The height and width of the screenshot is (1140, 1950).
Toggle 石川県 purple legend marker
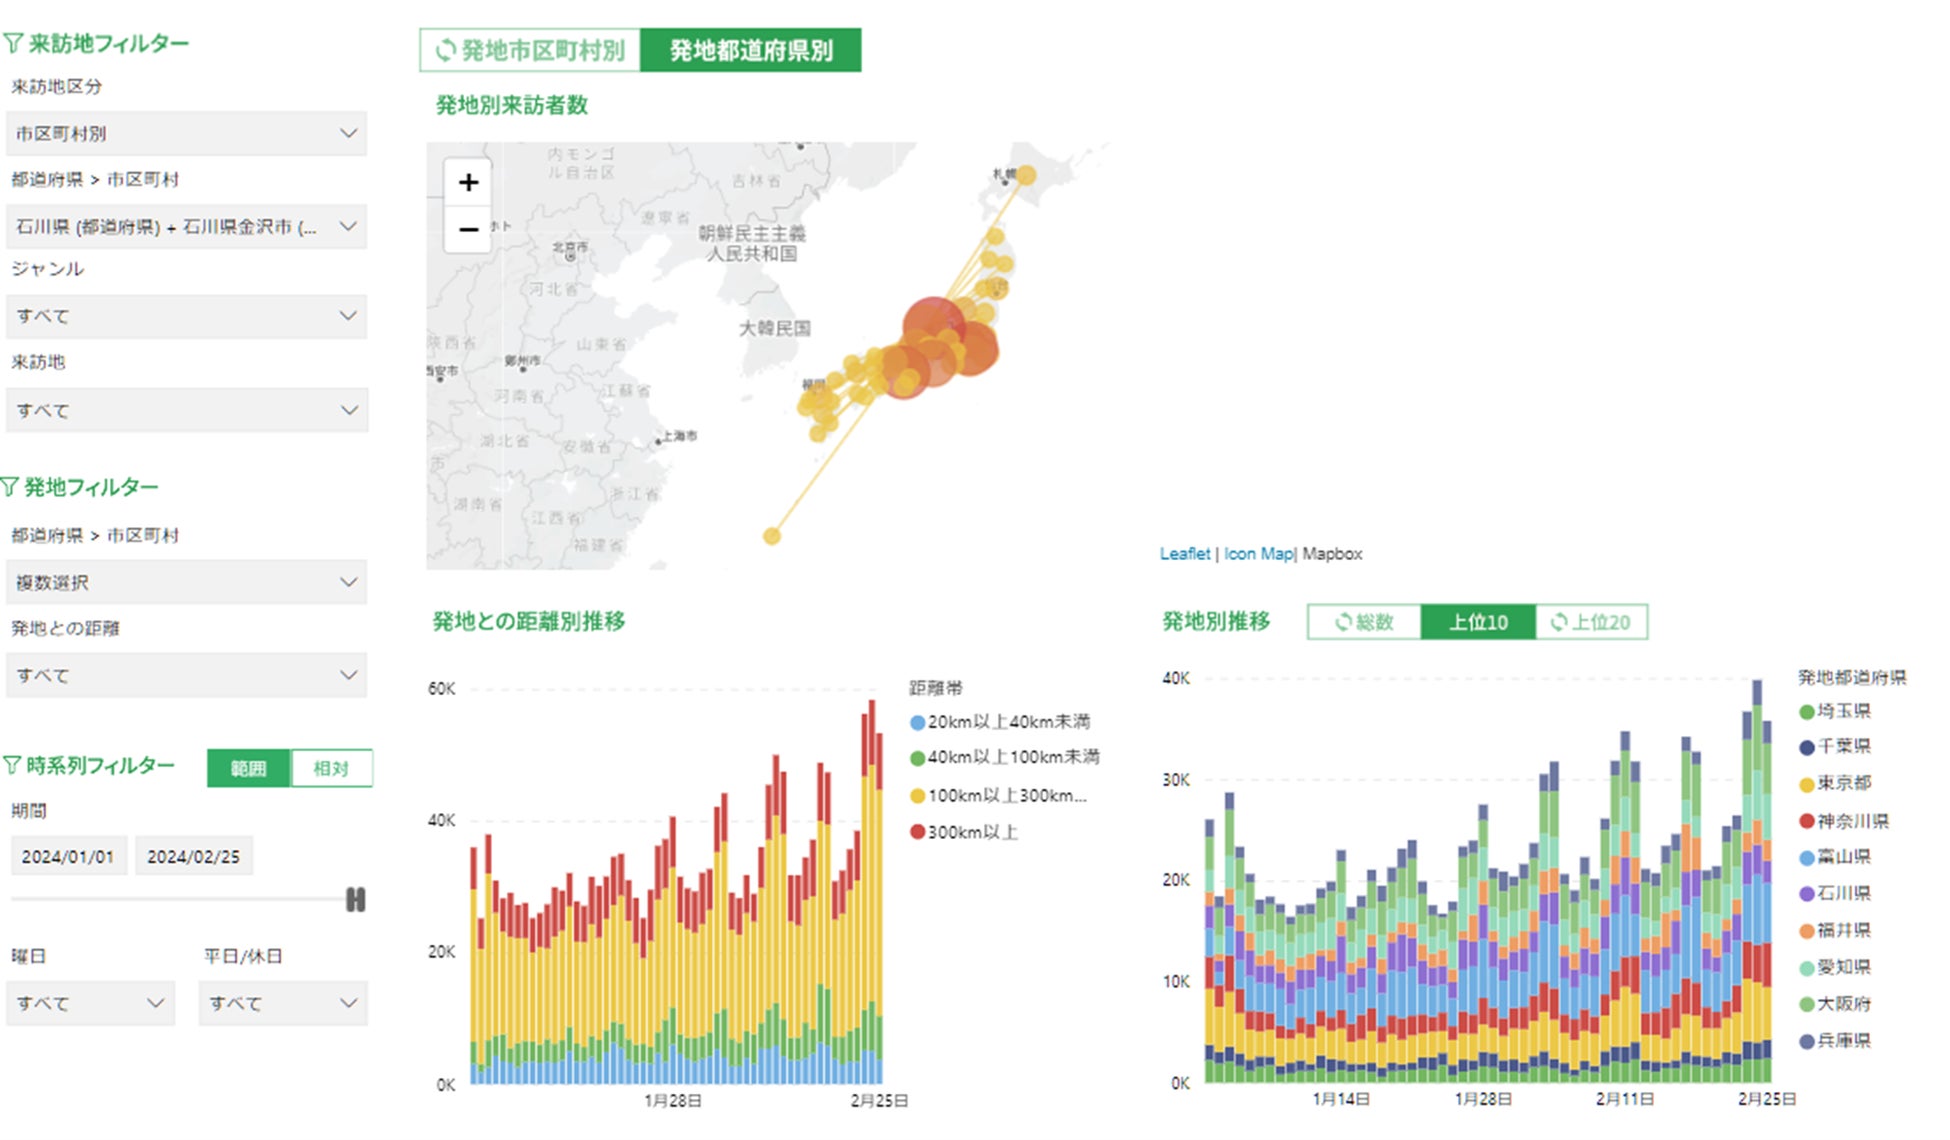1806,894
